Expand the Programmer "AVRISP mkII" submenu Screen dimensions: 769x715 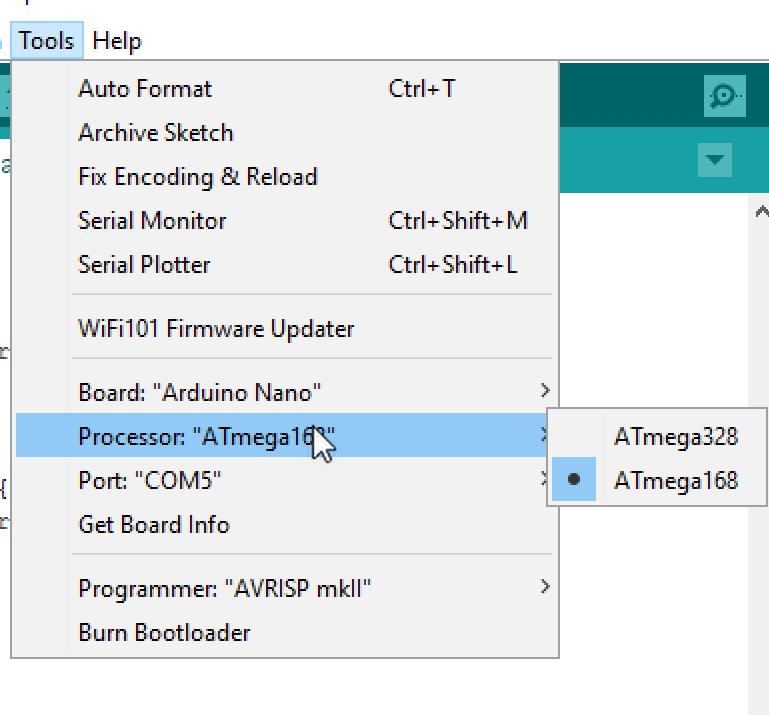(284, 588)
